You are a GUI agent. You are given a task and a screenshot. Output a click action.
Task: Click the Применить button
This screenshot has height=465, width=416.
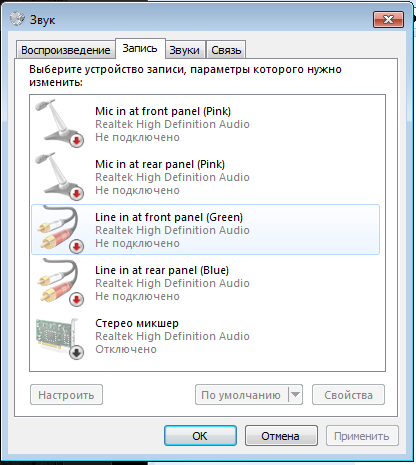[362, 435]
